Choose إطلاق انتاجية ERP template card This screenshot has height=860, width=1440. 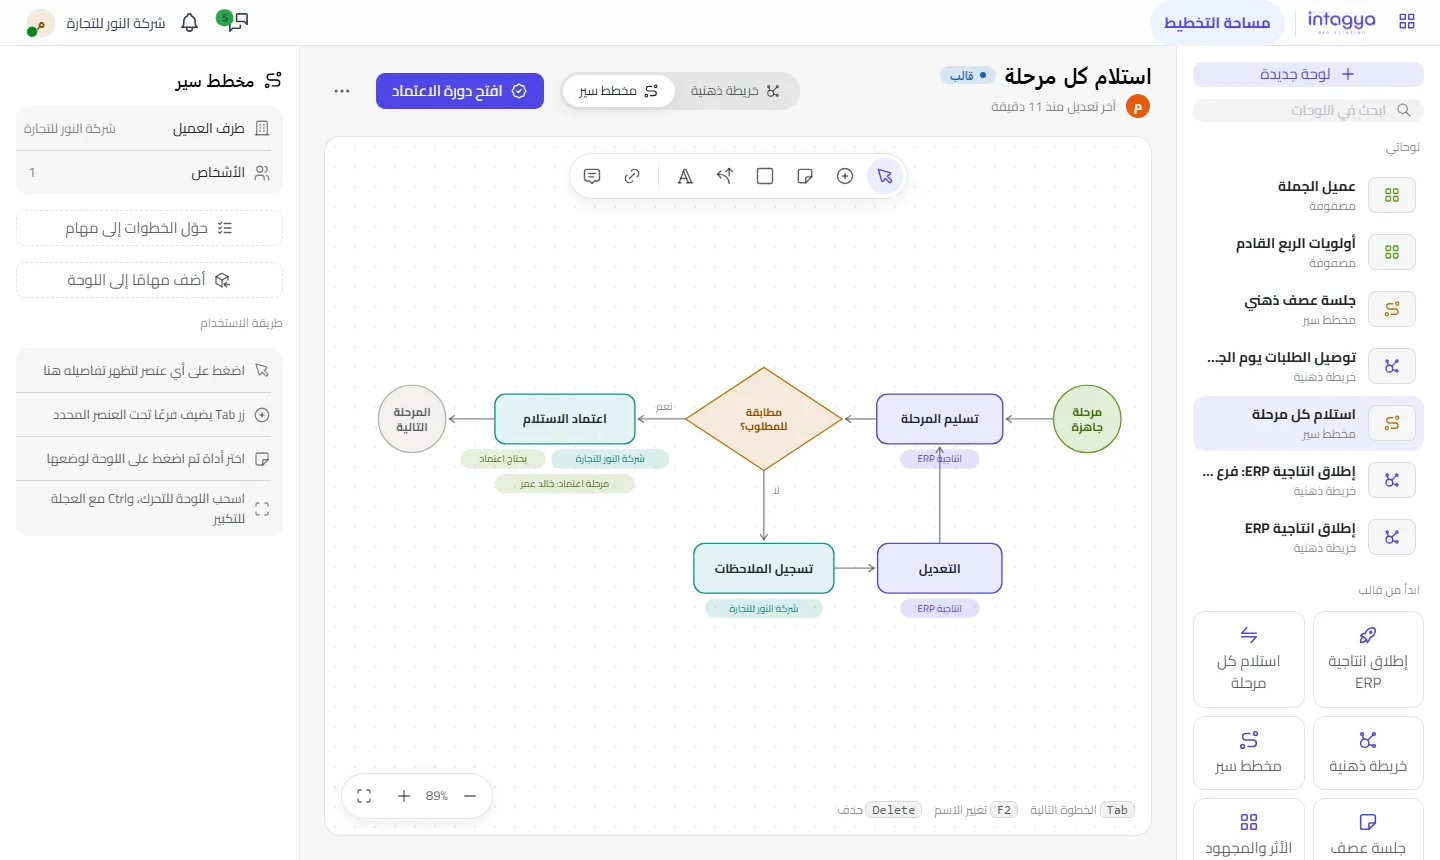coord(1368,660)
